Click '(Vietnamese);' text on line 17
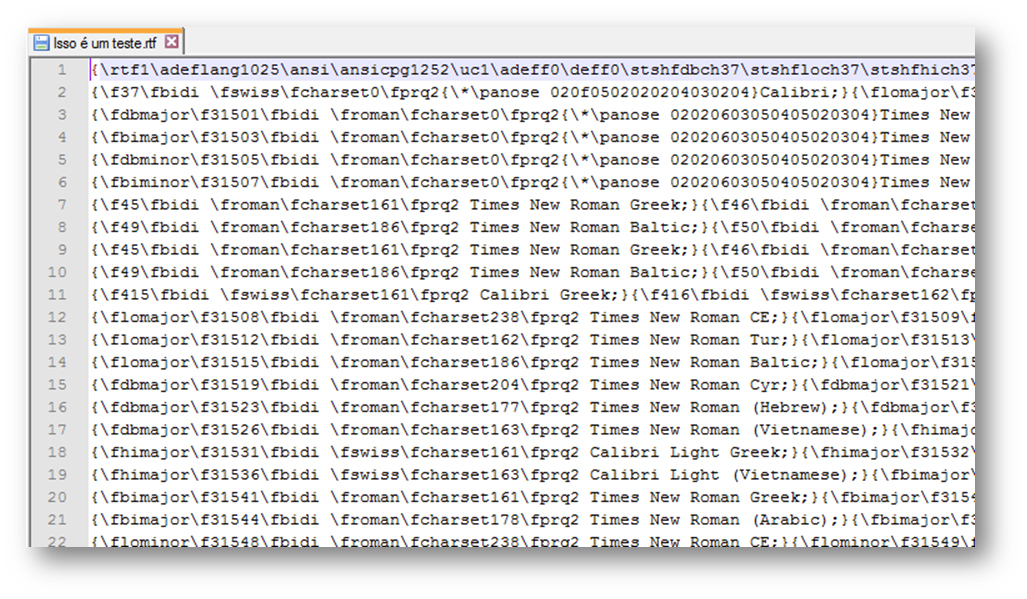 pos(814,430)
